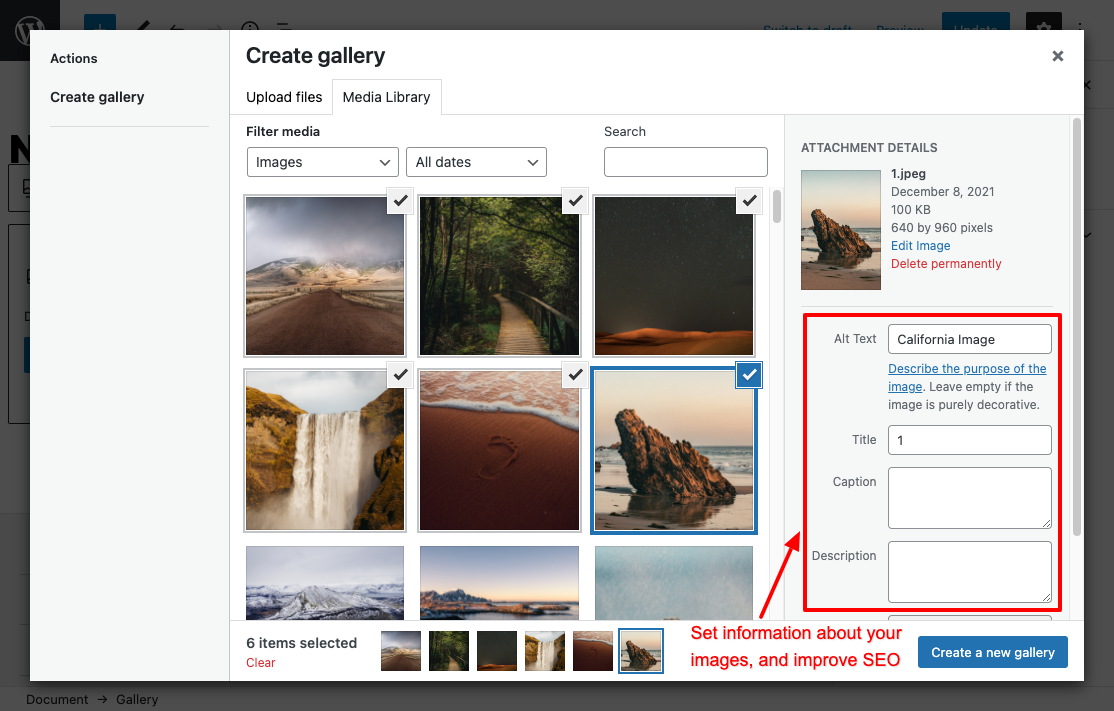Click Delete permanently for 1.jpeg
Screen dimensions: 1114x711
[946, 264]
